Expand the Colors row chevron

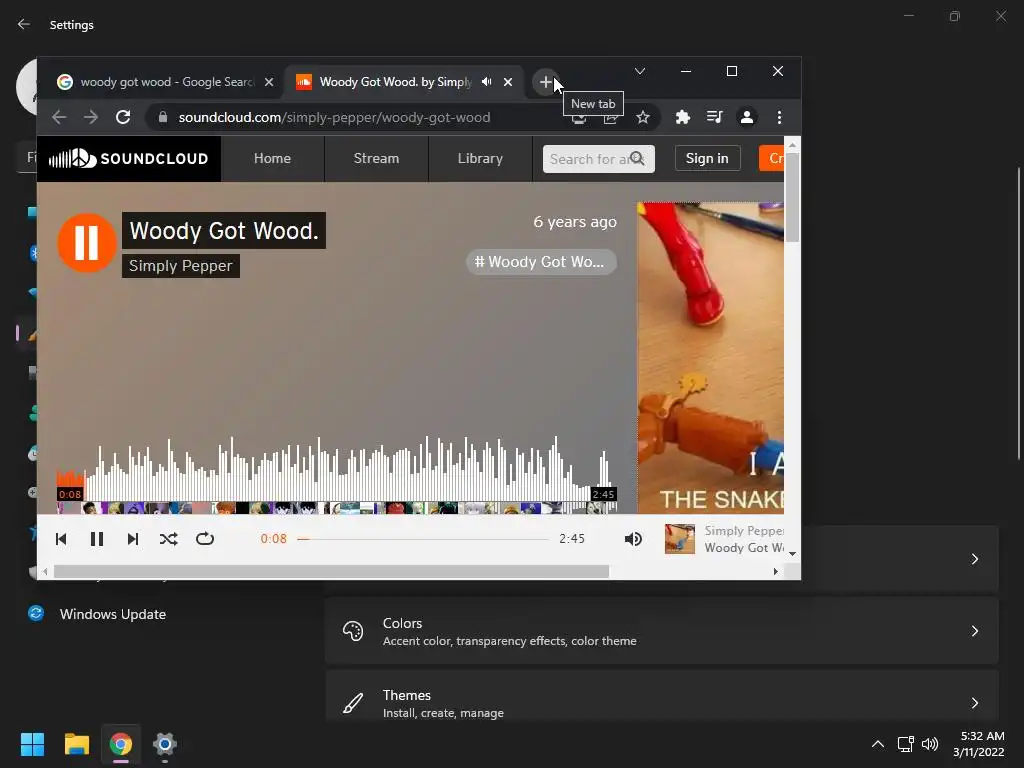pyautogui.click(x=974, y=631)
